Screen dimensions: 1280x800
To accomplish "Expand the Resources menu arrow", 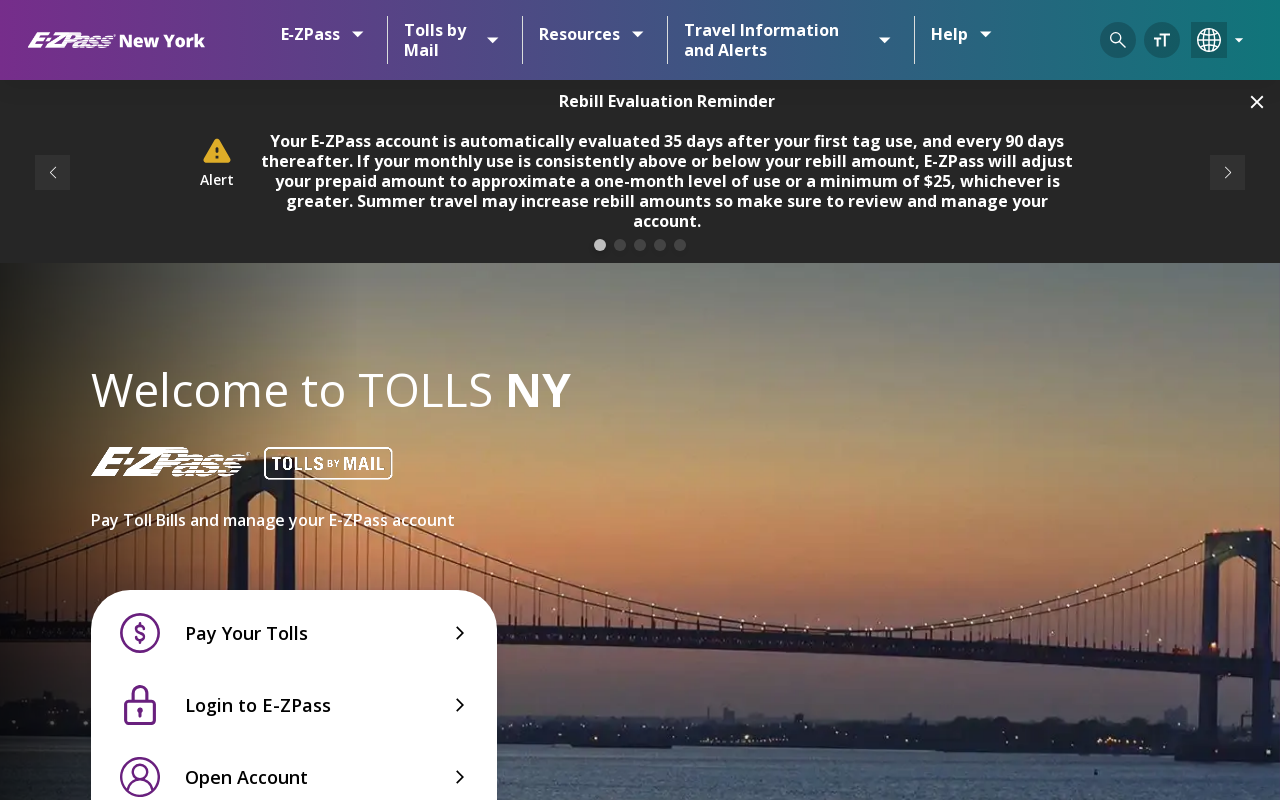I will [637, 34].
